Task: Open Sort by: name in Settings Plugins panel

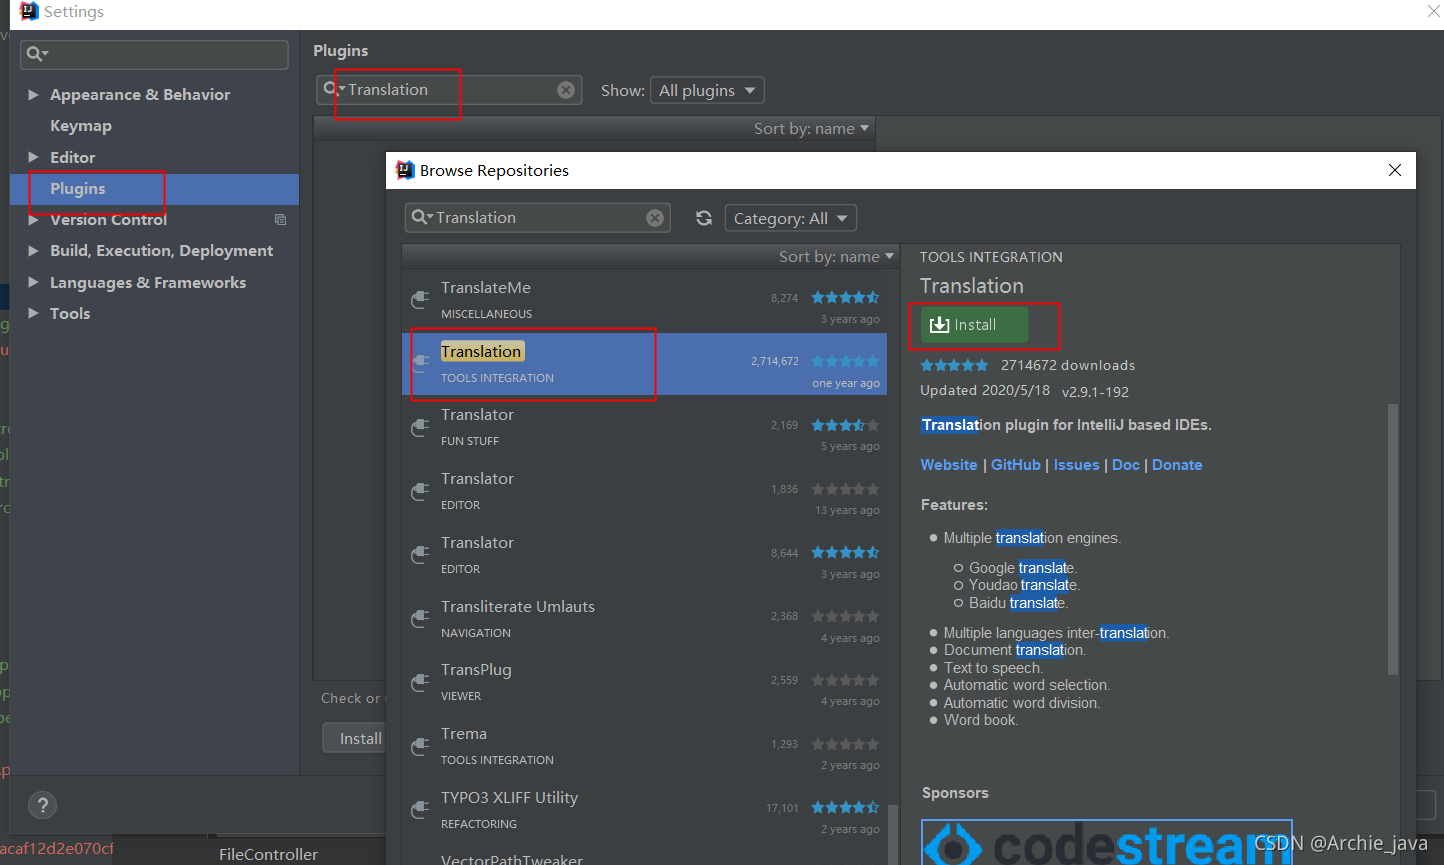Action: point(811,129)
